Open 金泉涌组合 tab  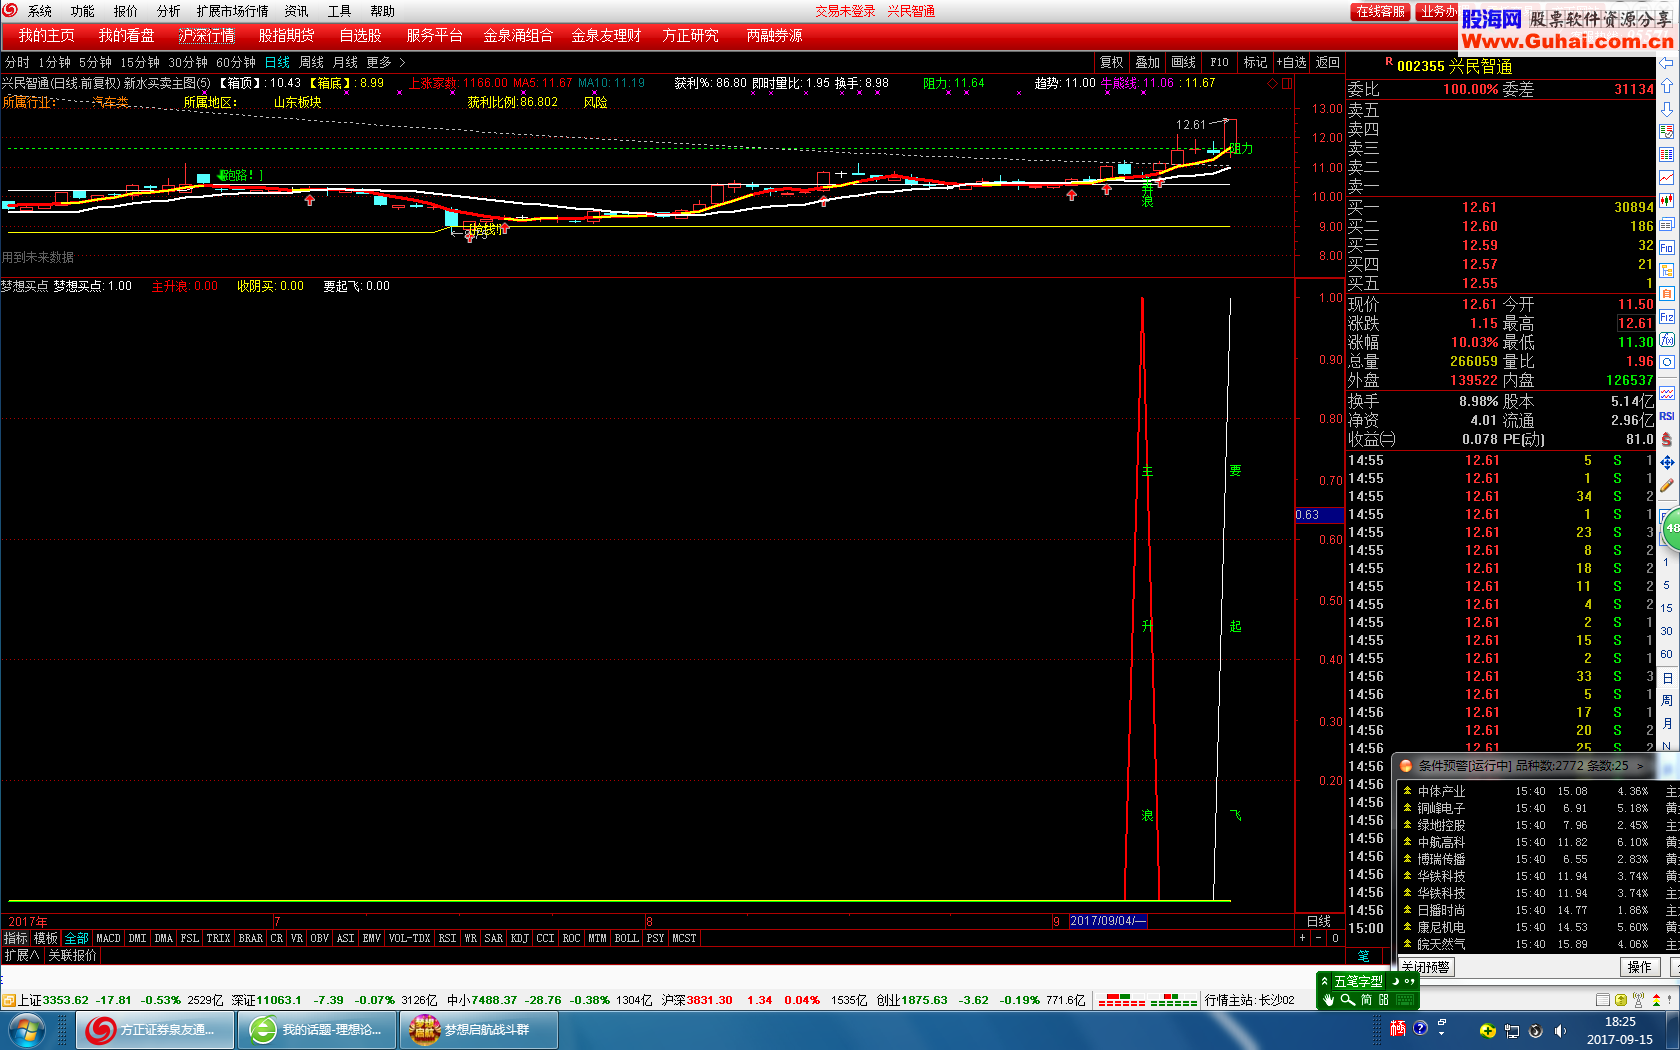(518, 35)
